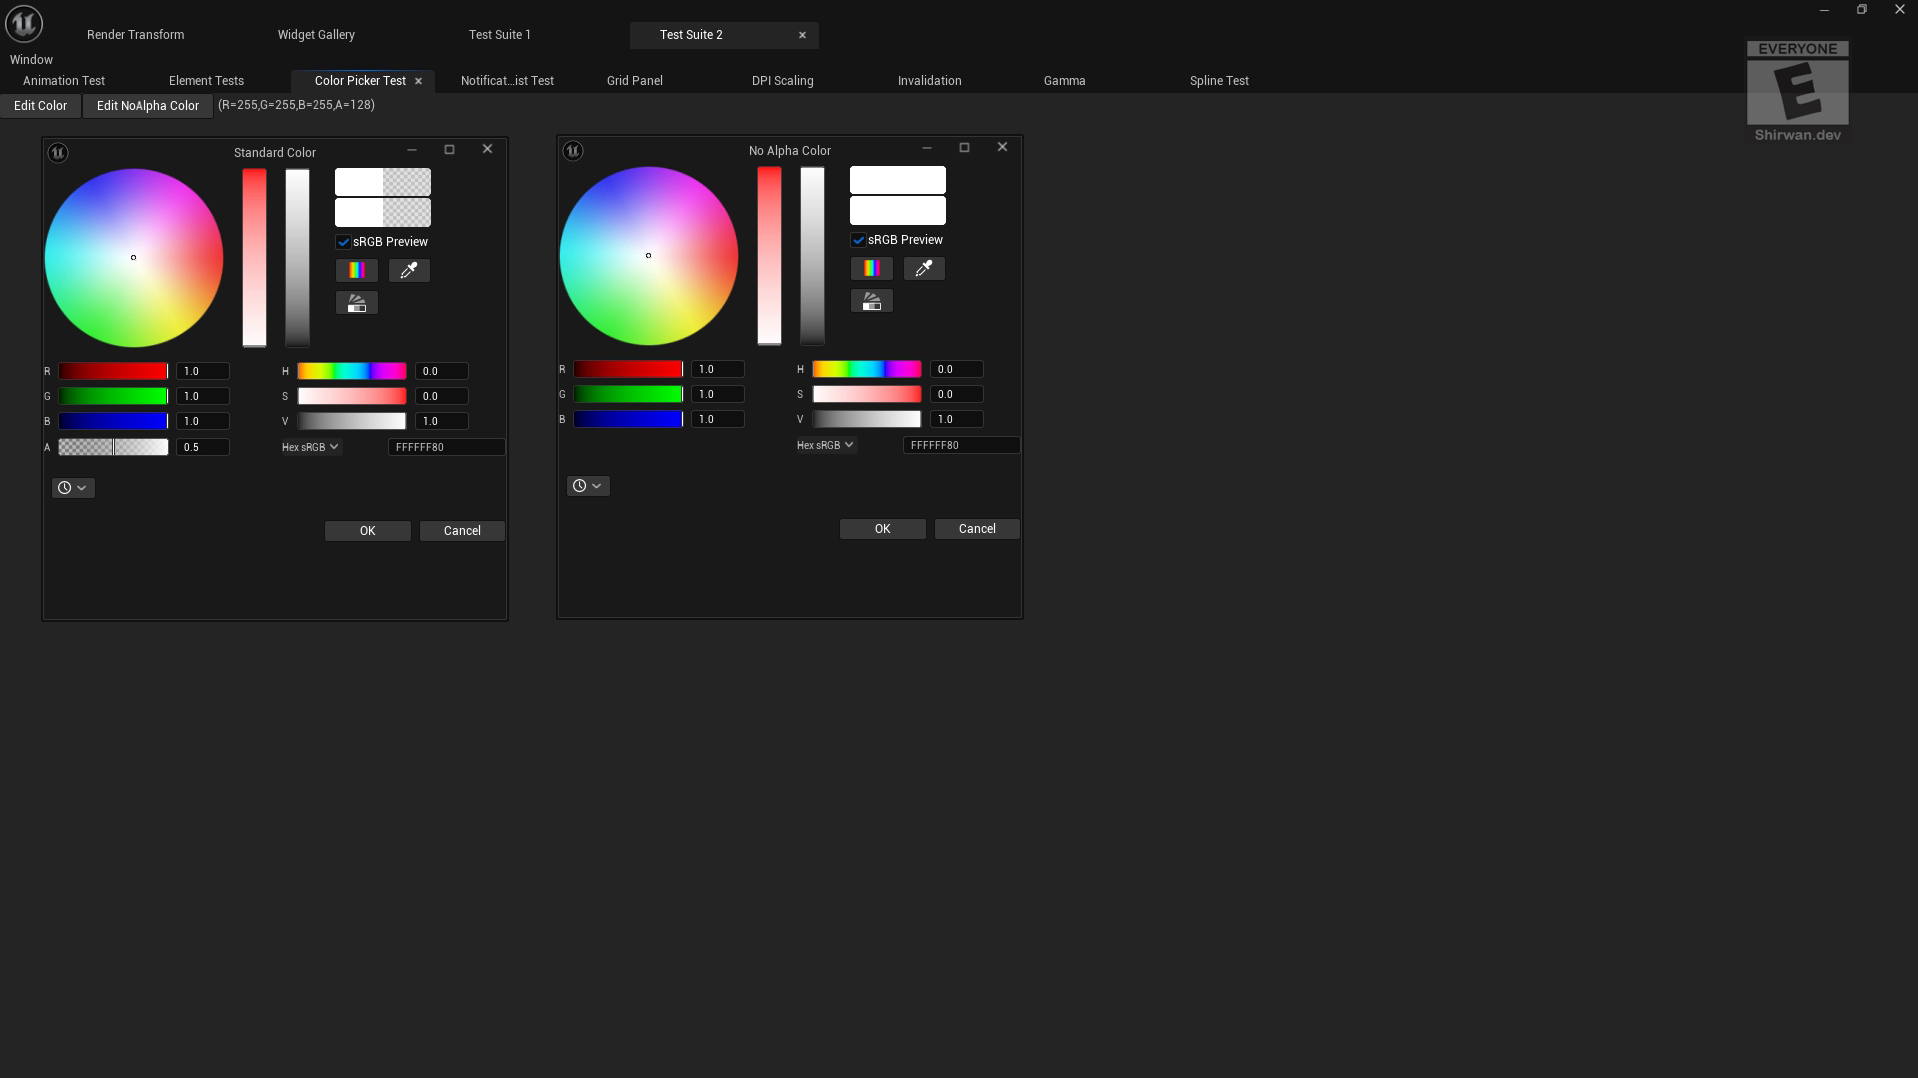
Task: Click the hue slider in Standard Color
Action: pos(352,371)
